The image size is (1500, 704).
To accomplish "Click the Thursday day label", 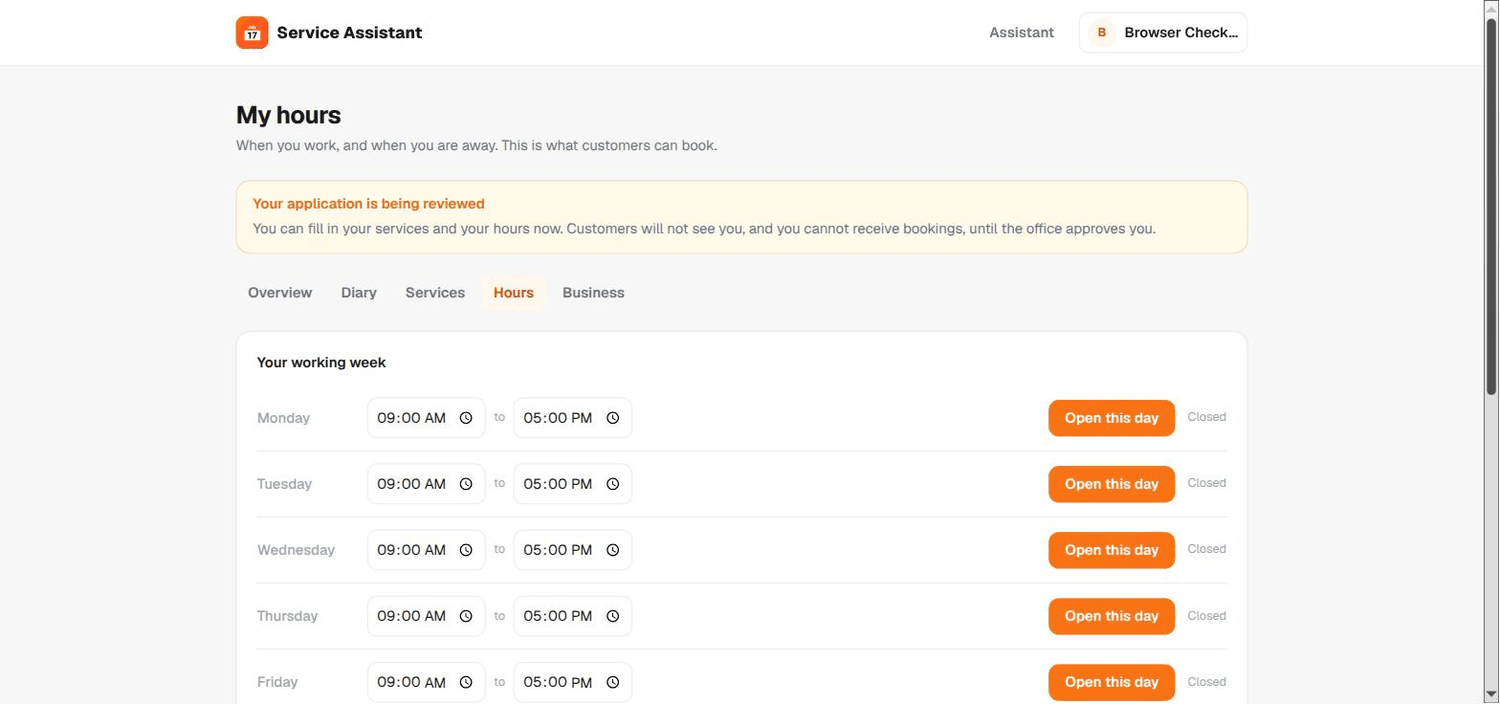I will pyautogui.click(x=287, y=616).
